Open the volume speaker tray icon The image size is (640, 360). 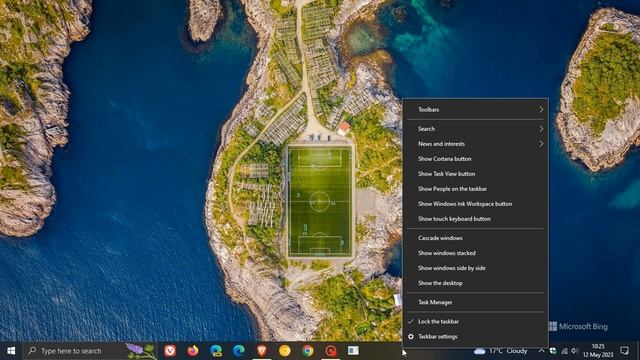tap(575, 351)
